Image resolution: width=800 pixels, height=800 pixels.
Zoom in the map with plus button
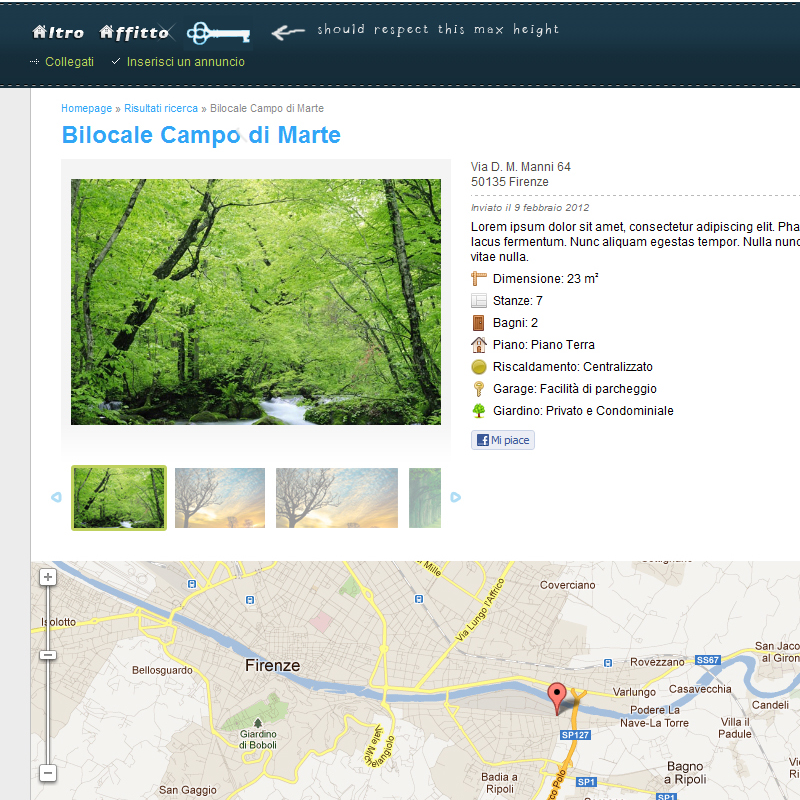tap(48, 577)
